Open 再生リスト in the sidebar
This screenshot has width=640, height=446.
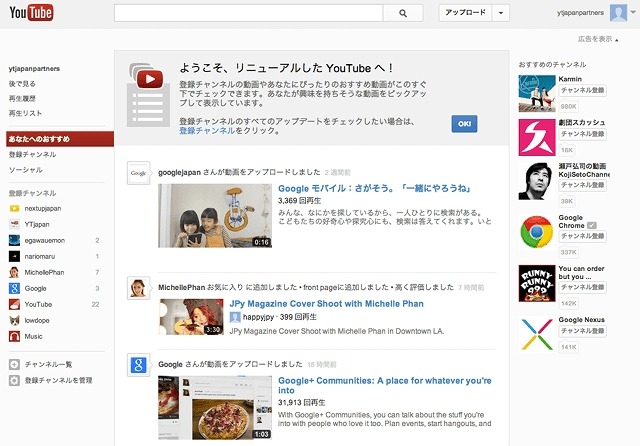pos(25,113)
